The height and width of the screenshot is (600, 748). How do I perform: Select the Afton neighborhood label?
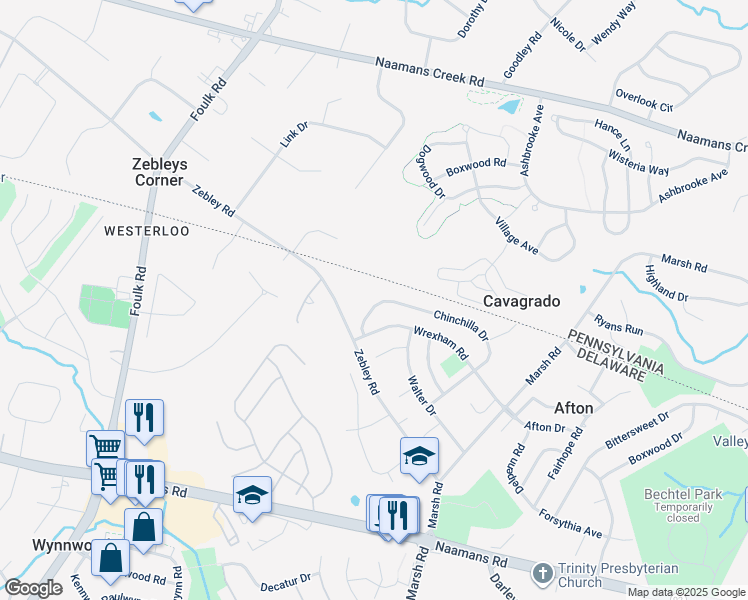pyautogui.click(x=574, y=408)
